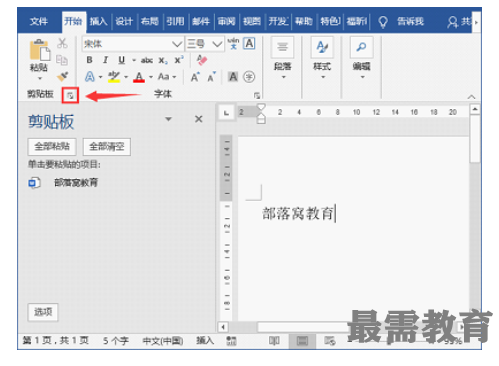This screenshot has height=366, width=499.
Task: Open the highlight color dropdown arrow
Action: tap(126, 77)
